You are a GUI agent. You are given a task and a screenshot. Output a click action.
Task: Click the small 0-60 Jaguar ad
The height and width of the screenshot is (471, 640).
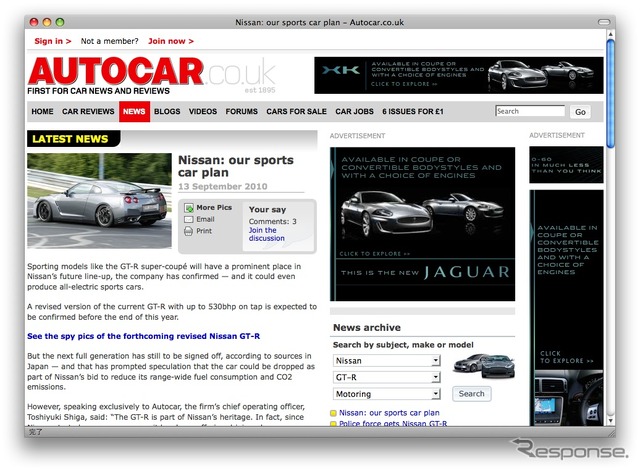(x=566, y=164)
